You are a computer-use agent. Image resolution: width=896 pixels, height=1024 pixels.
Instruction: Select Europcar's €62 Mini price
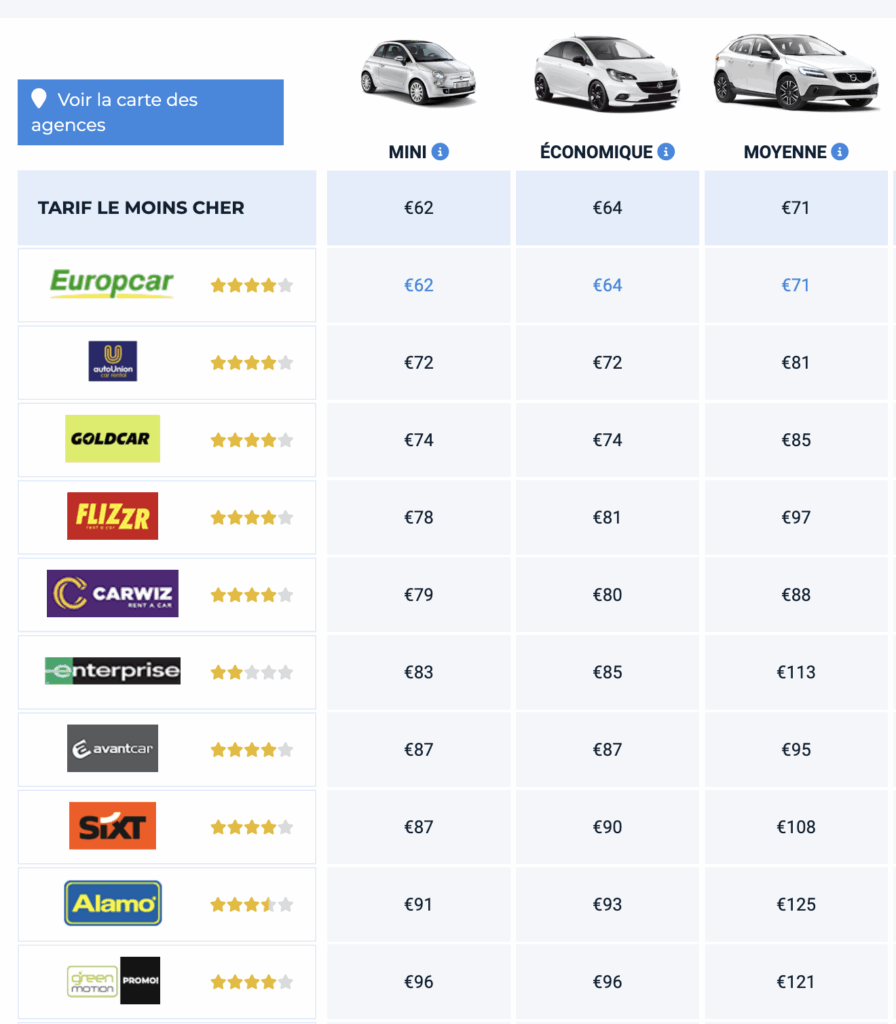[419, 285]
